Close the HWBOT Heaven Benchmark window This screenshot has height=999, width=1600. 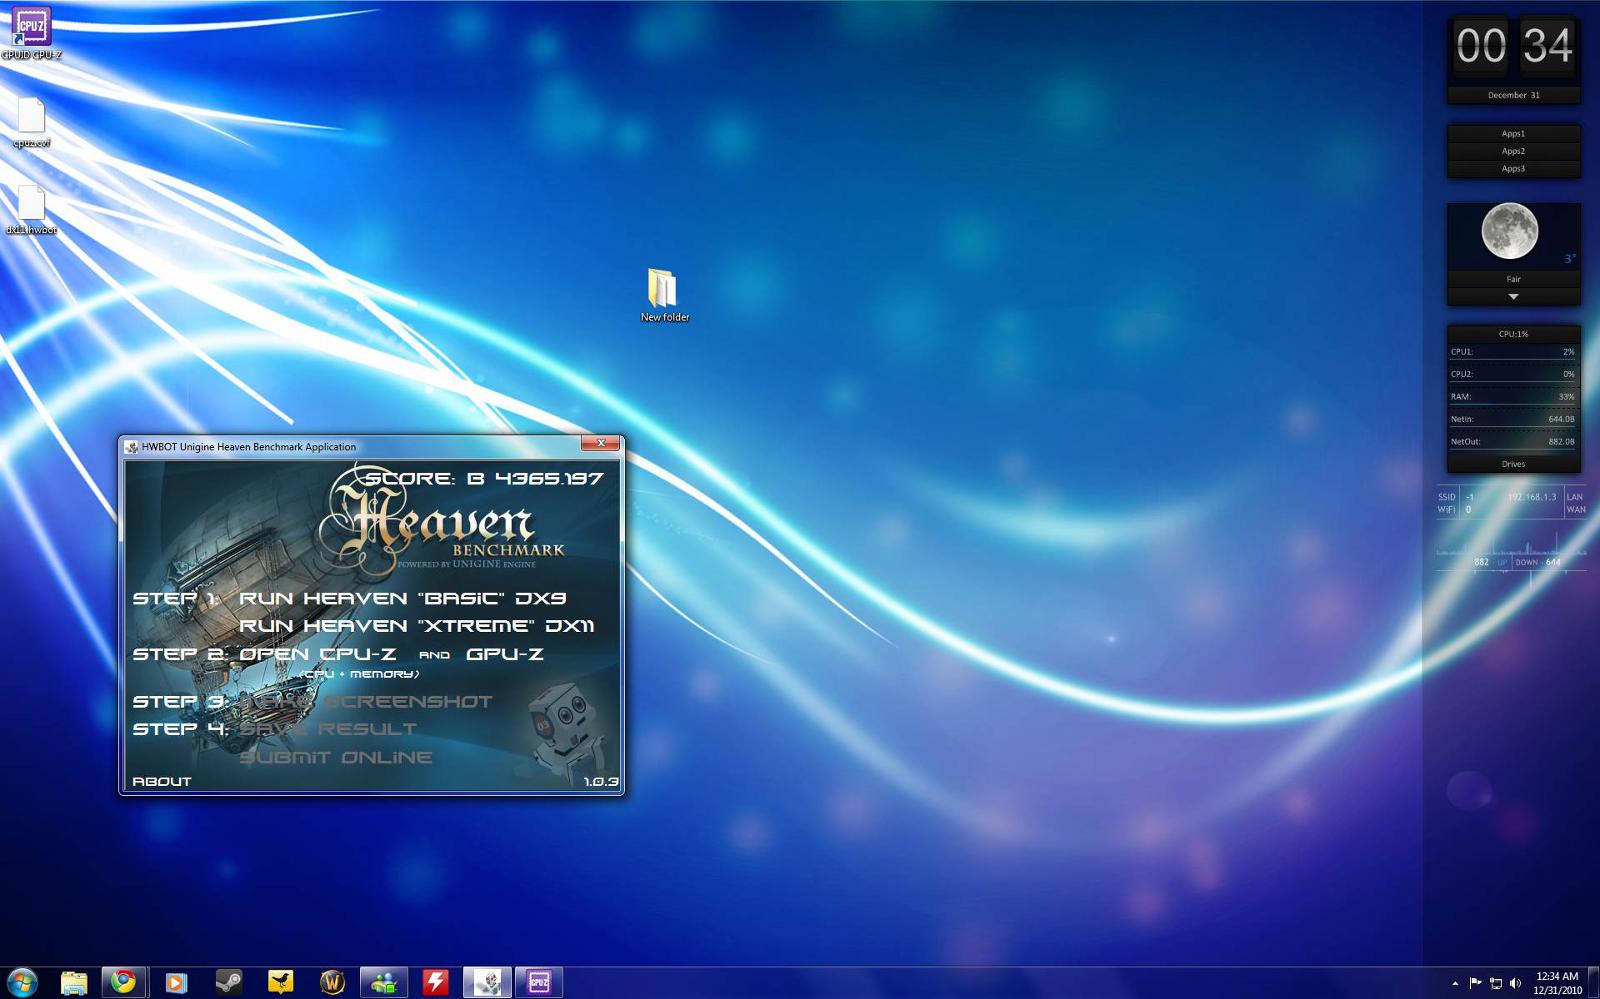pos(601,443)
